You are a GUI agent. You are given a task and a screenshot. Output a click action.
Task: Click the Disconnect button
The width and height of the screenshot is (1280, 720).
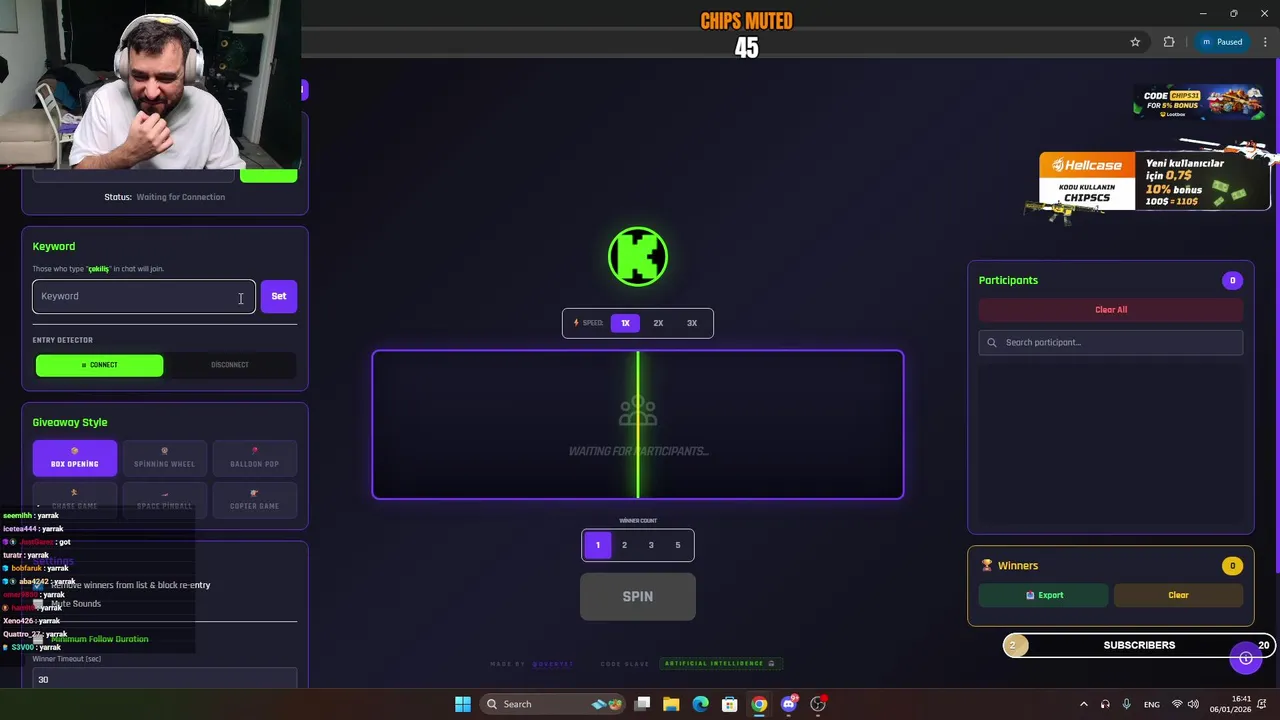coord(230,365)
